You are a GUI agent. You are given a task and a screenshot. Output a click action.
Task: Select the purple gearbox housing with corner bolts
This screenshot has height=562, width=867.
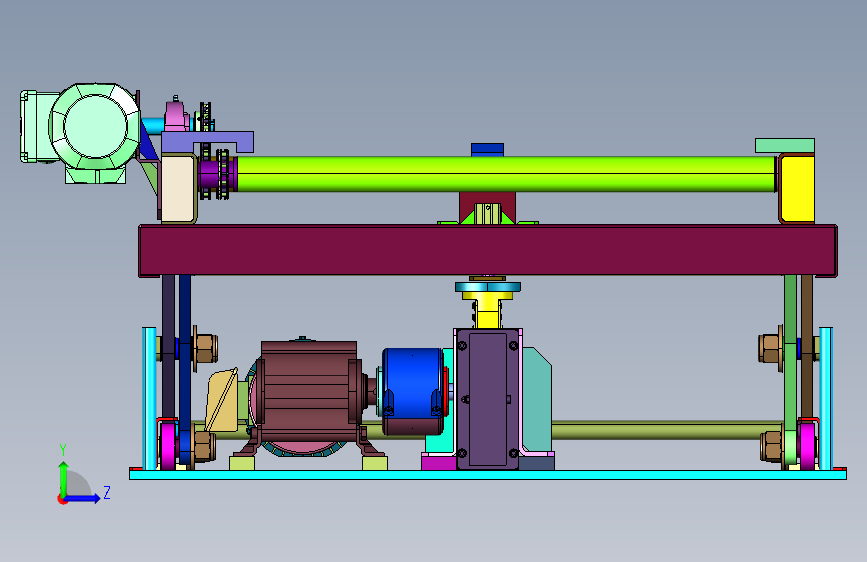[x=487, y=399]
